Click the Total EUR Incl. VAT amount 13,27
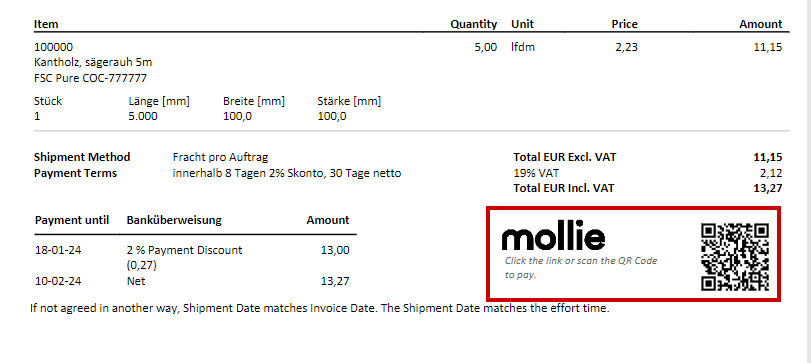 768,188
